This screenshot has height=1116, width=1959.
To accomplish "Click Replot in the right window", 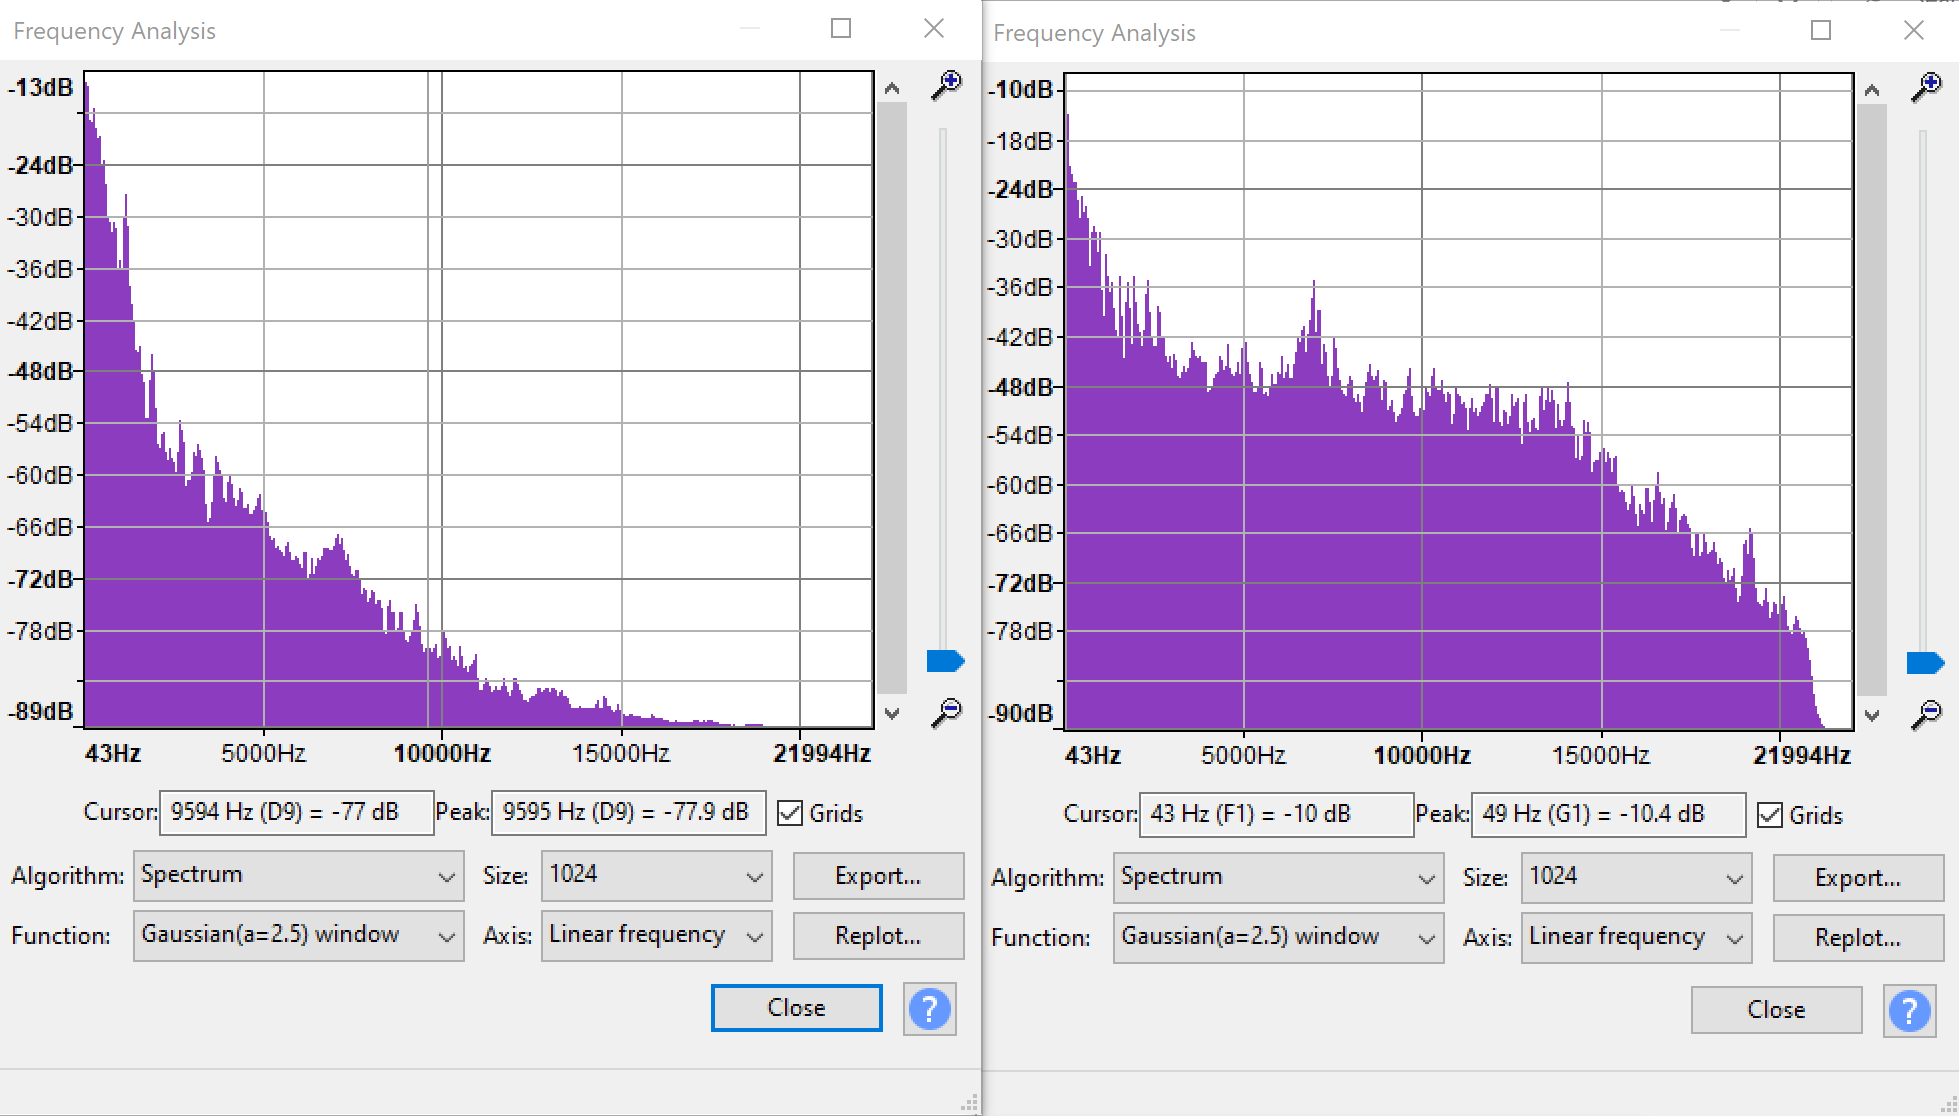I will click(1857, 937).
